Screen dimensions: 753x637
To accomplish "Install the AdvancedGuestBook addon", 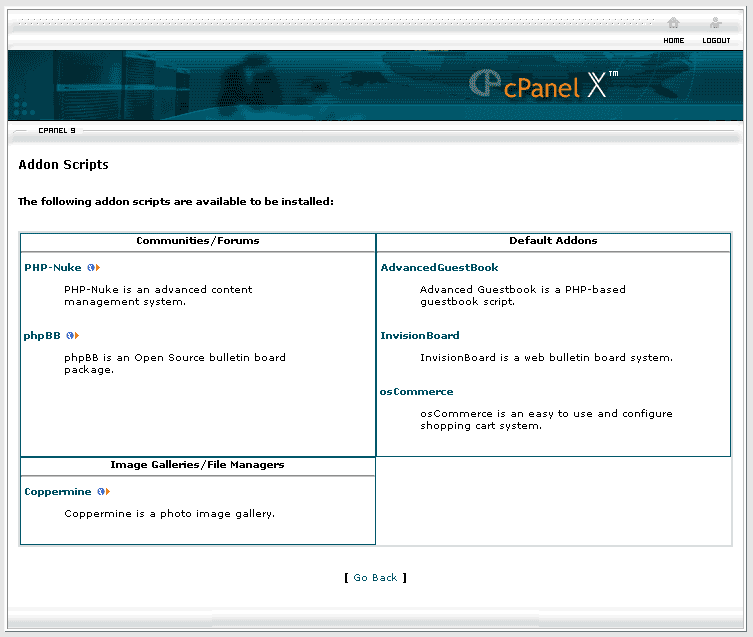I will [439, 268].
